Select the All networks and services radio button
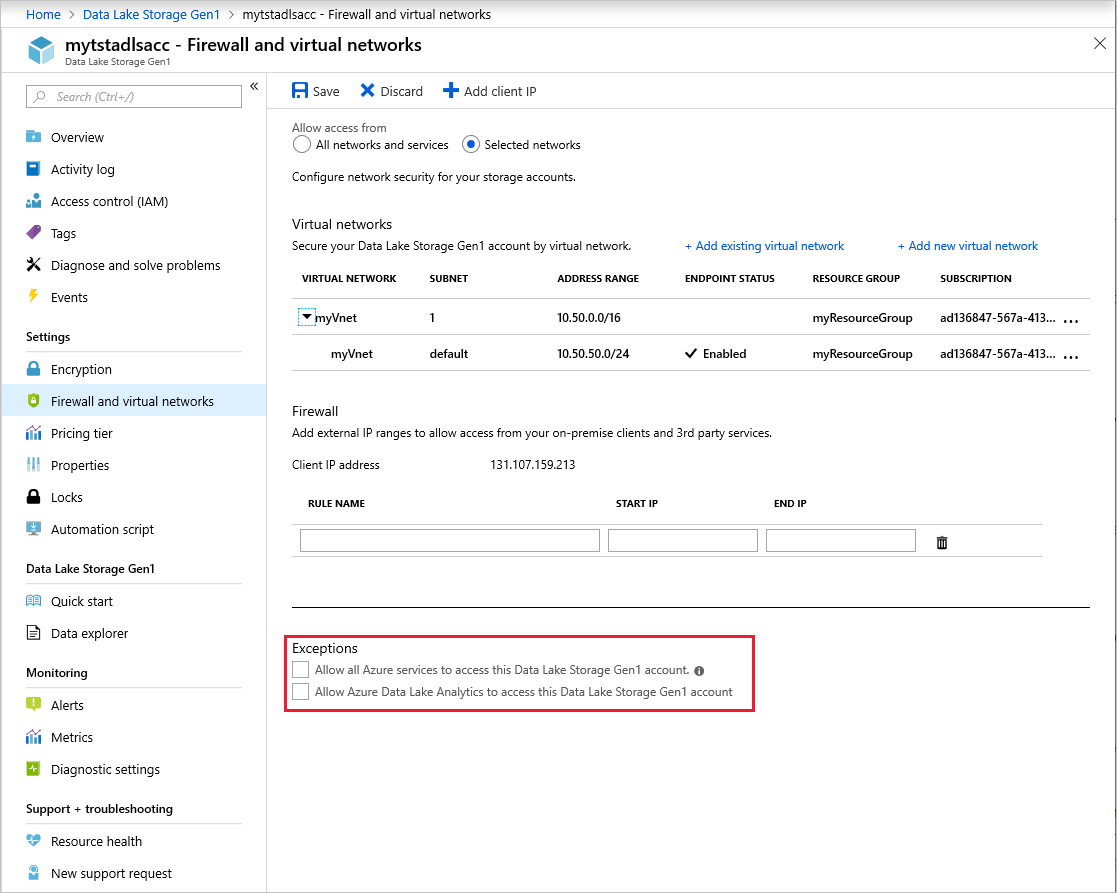 pyautogui.click(x=302, y=145)
